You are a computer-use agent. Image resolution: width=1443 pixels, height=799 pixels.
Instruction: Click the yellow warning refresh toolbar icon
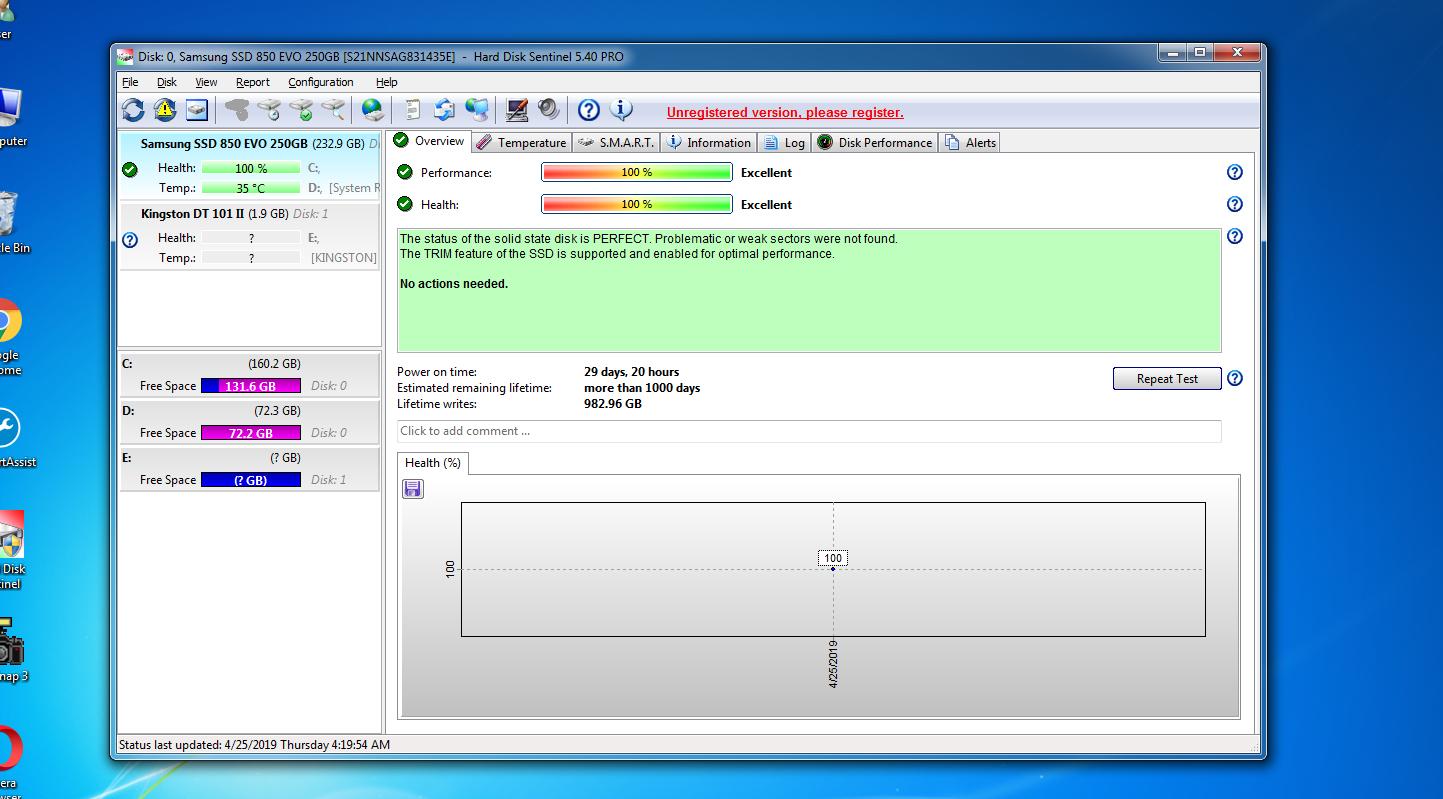pos(165,110)
